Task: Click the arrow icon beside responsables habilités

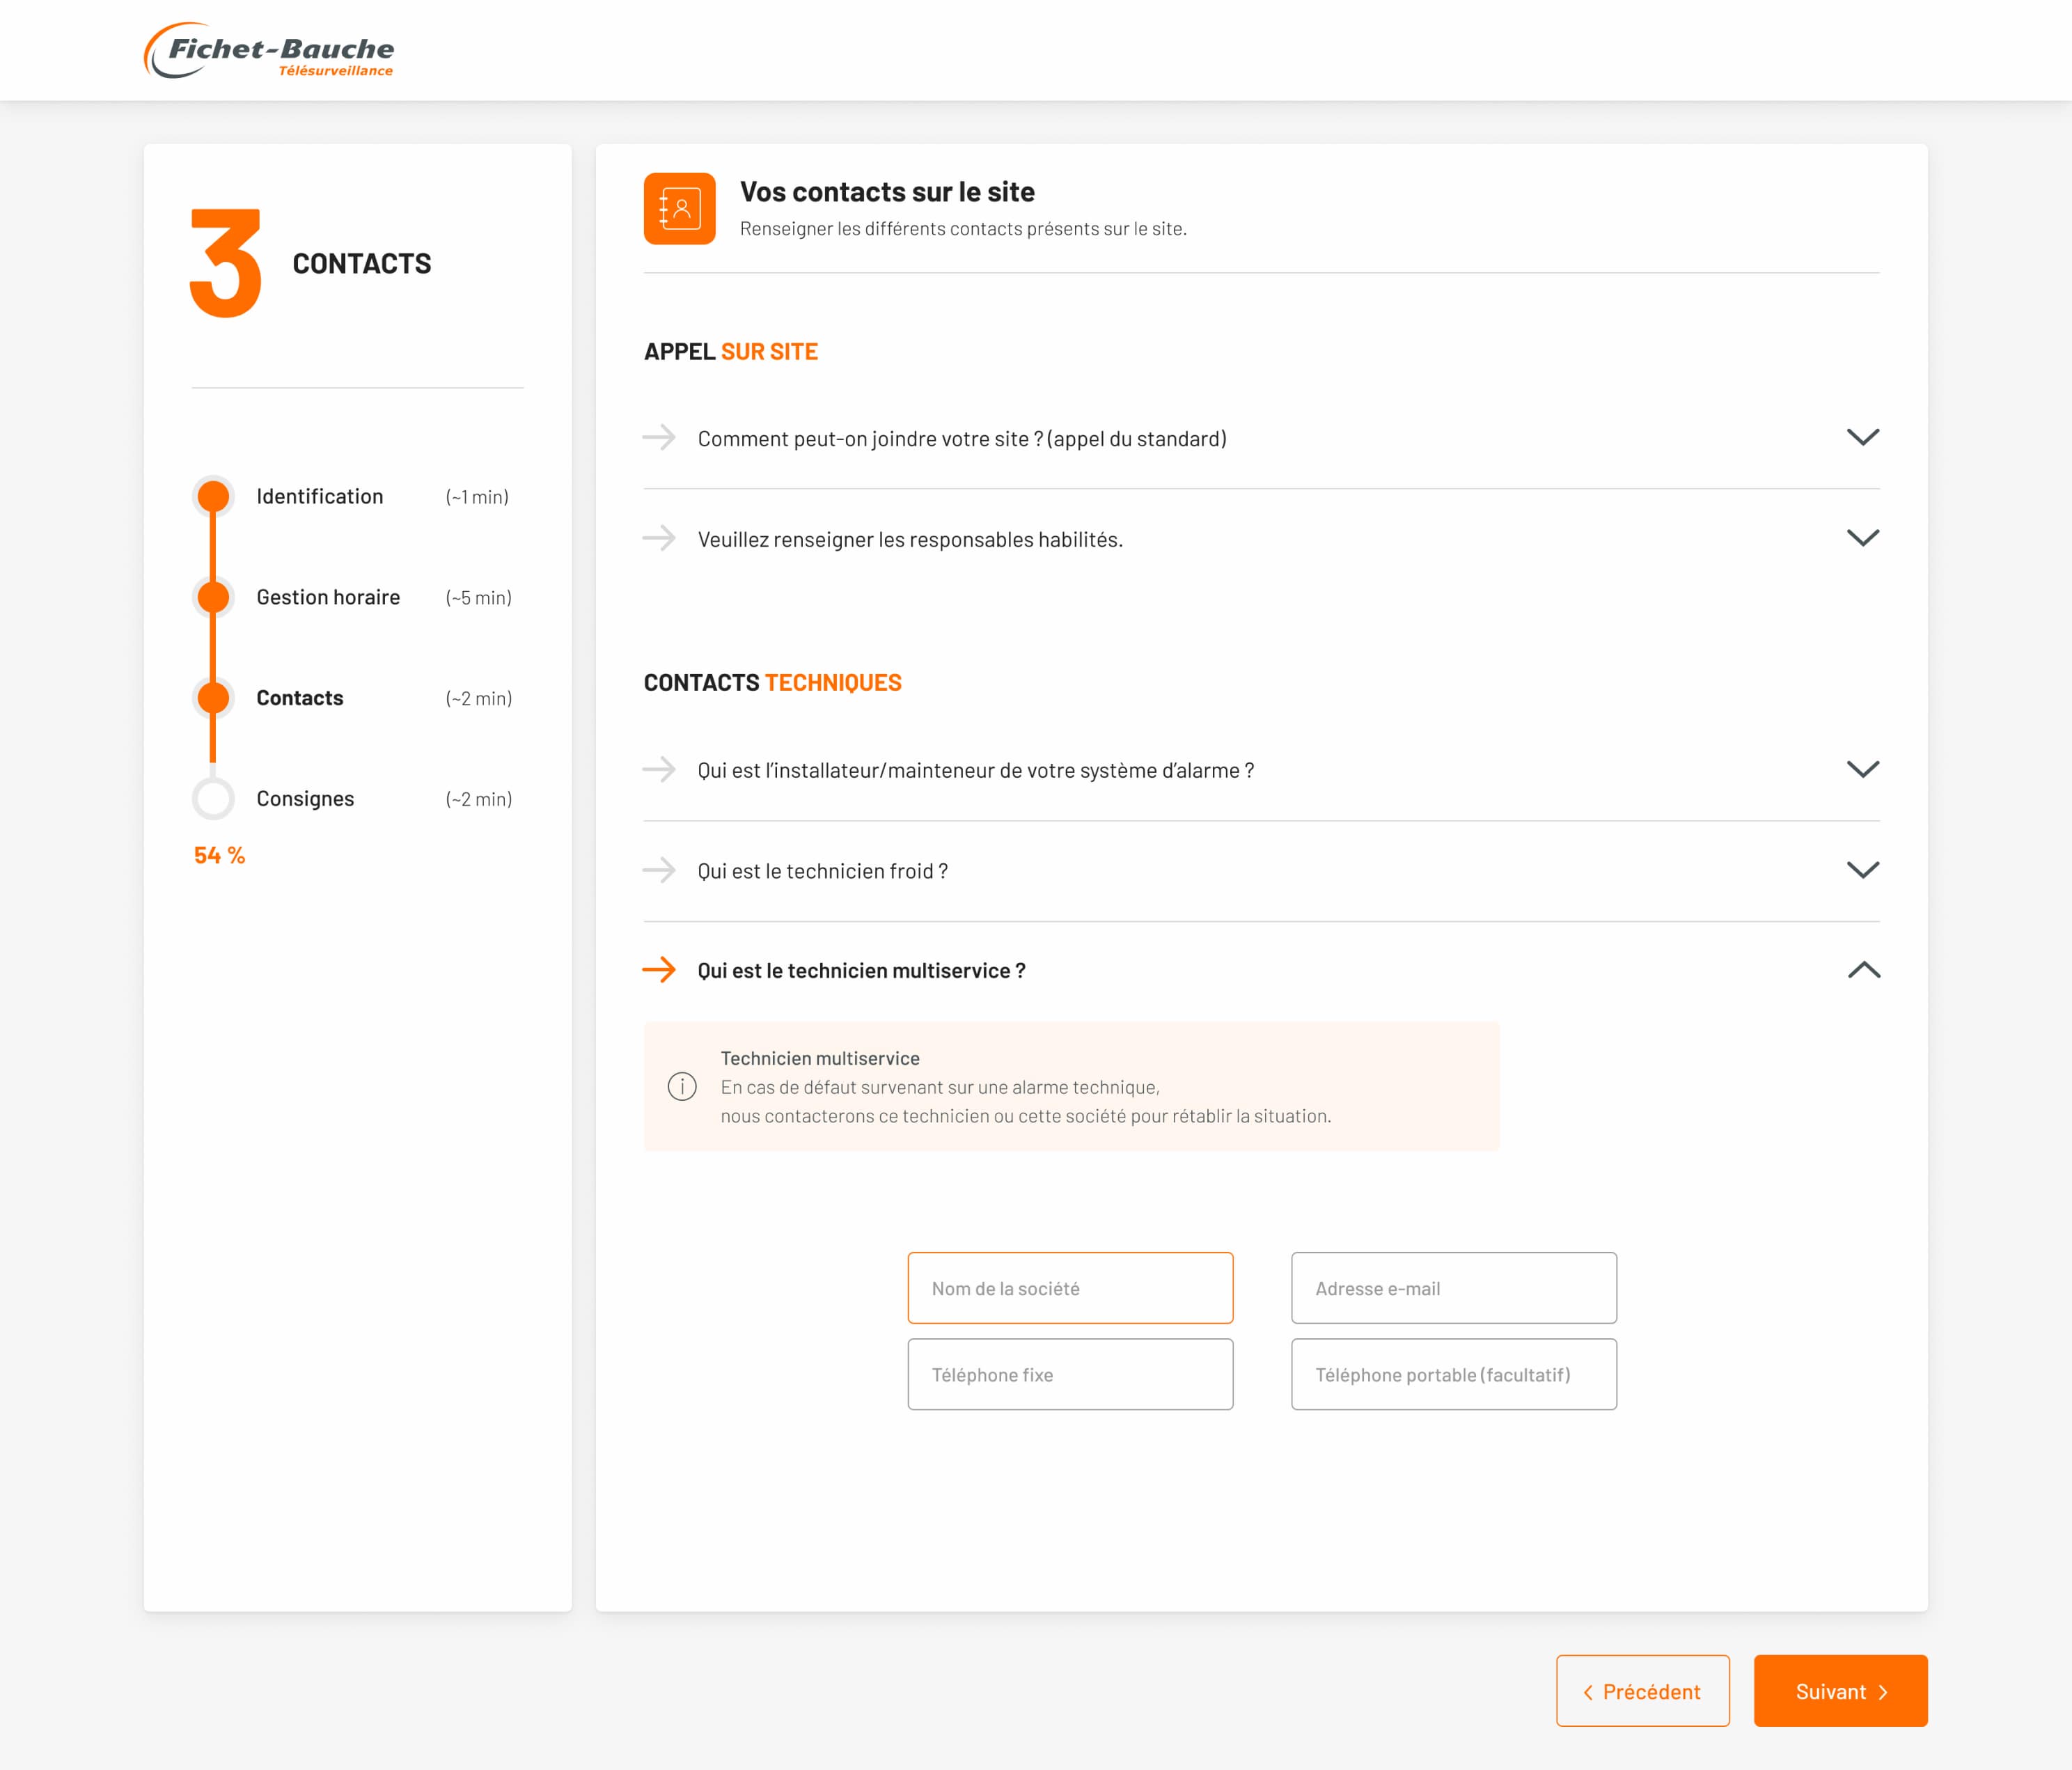Action: [x=659, y=538]
